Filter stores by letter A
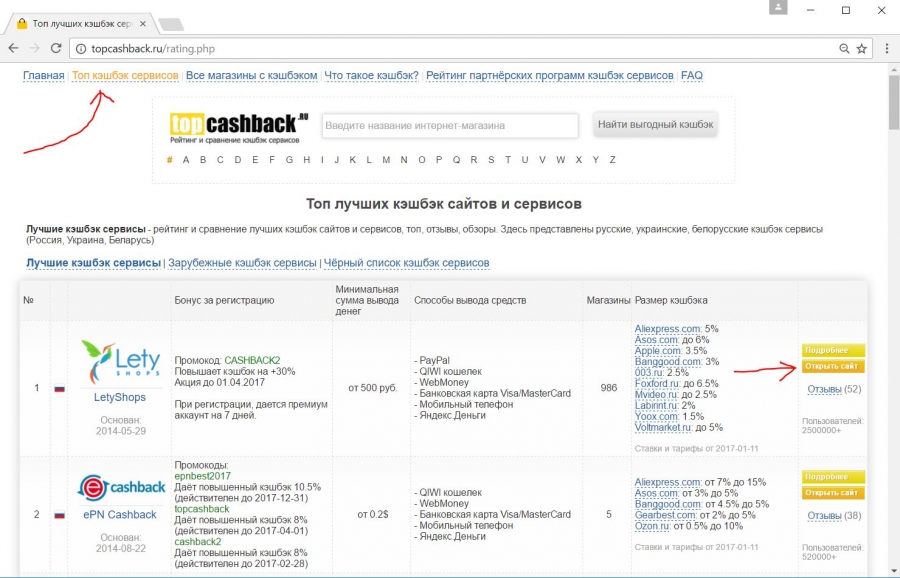This screenshot has height=578, width=900. click(x=186, y=160)
